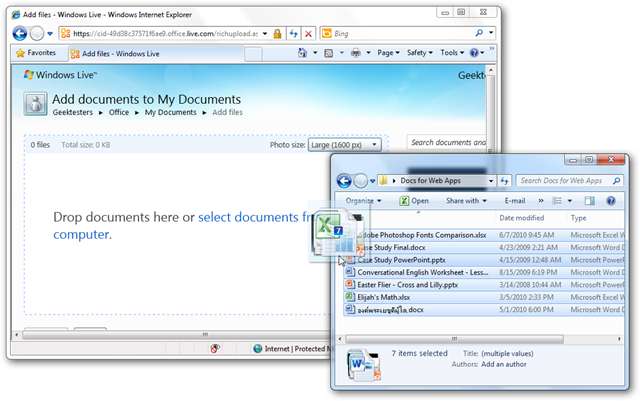Screen dimensions: 640x401
Task: Click the Bing search magnifier icon
Action: click(479, 33)
